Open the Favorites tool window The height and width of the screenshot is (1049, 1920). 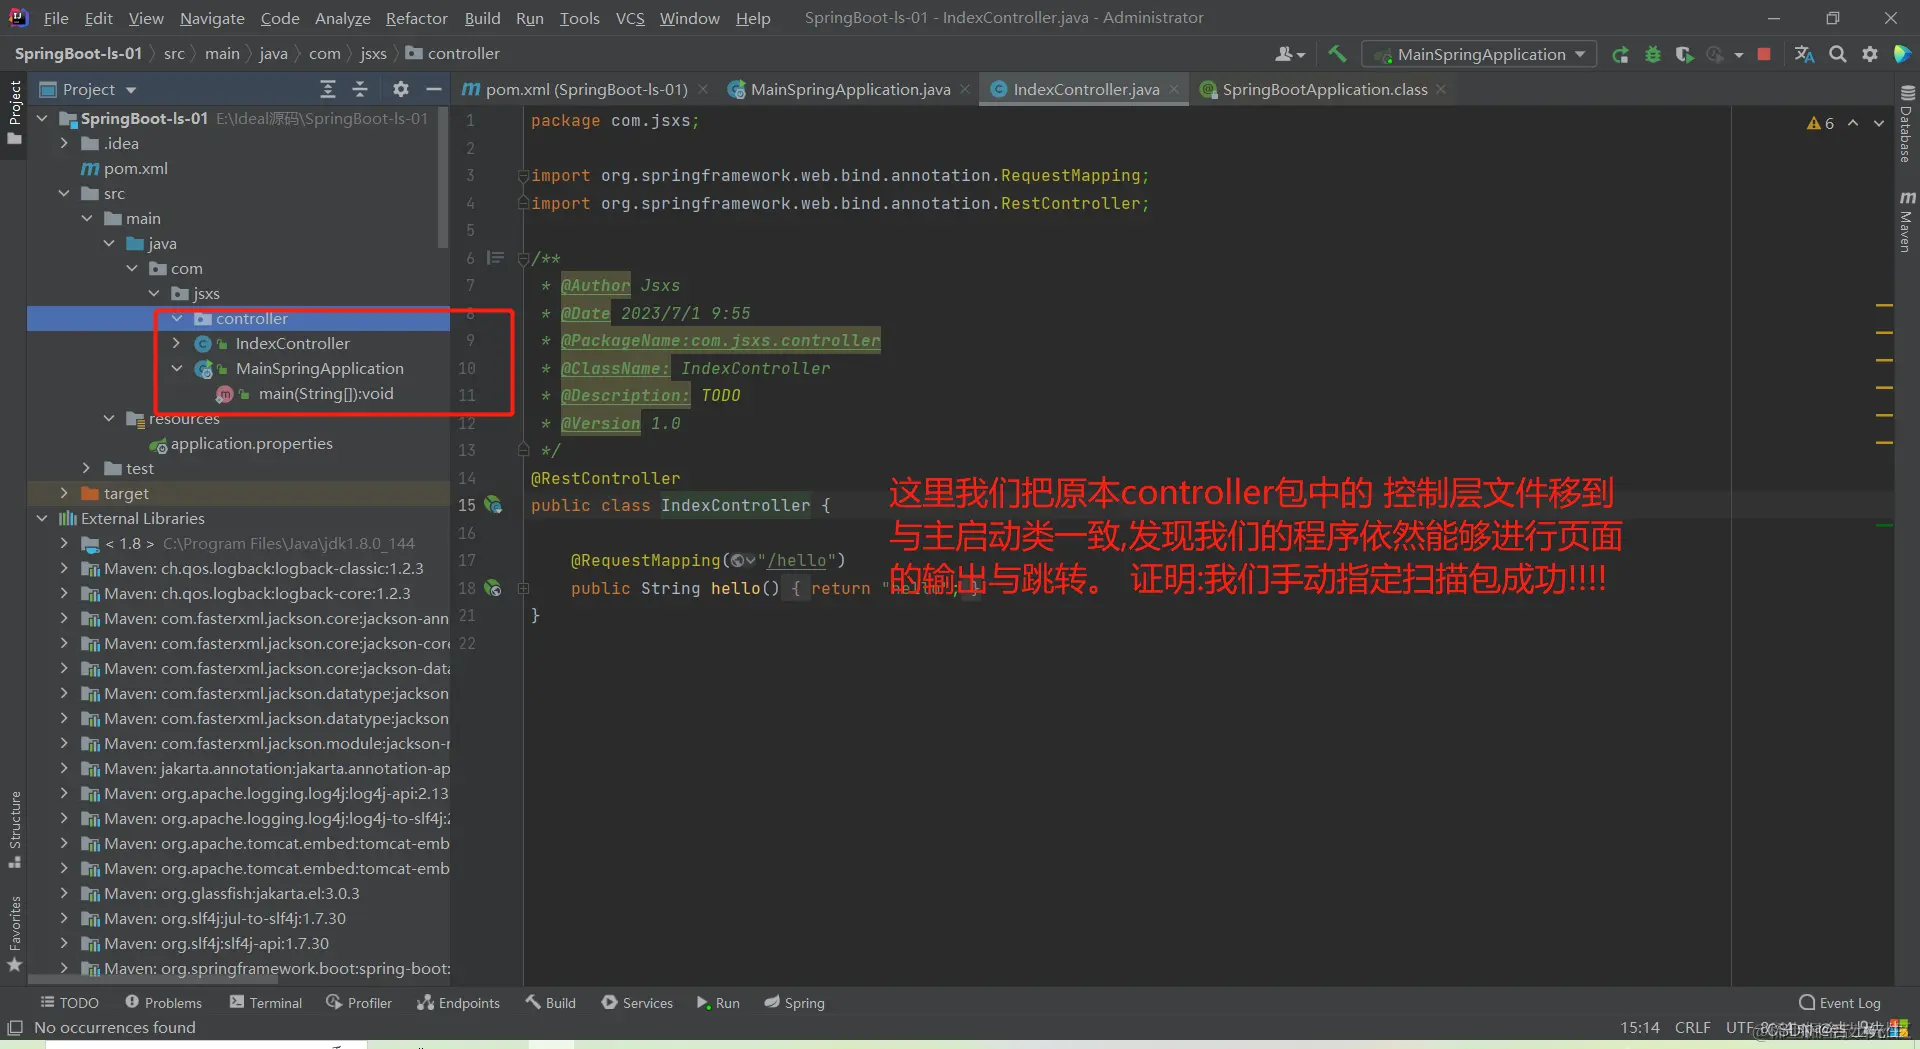15,933
